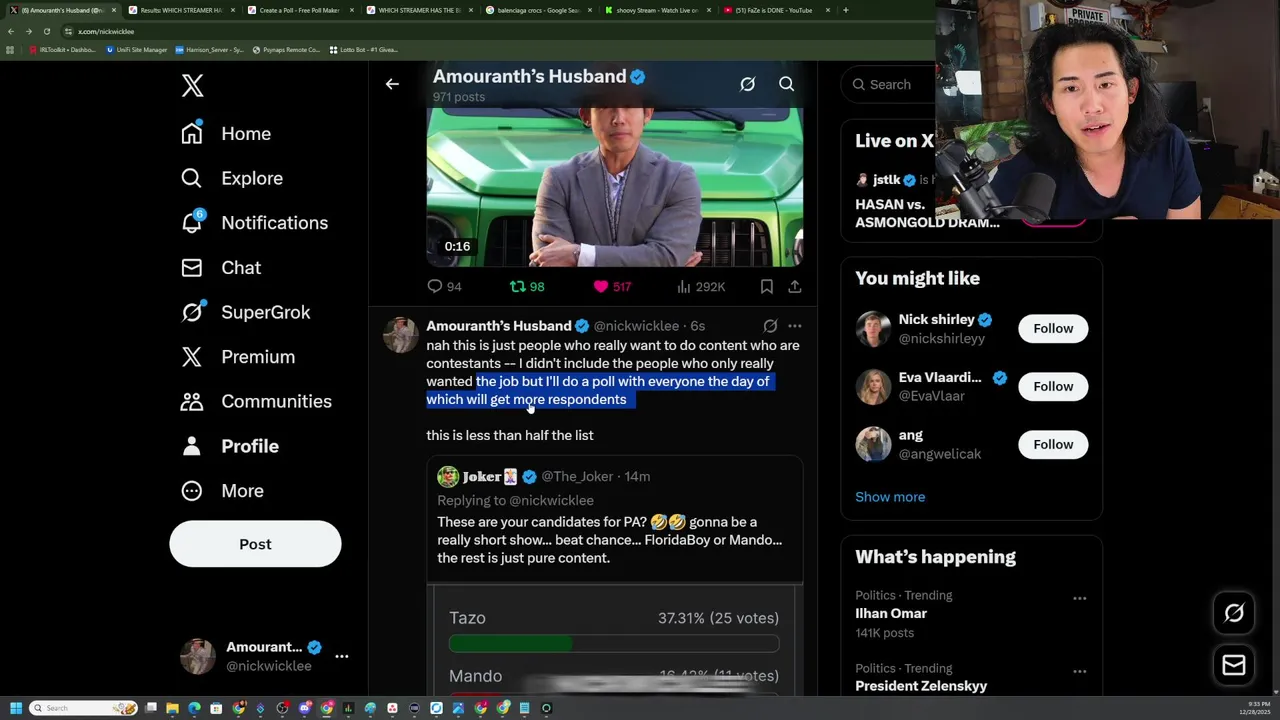Open Explore in the sidebar
This screenshot has height=720, width=1280.
click(x=232, y=178)
